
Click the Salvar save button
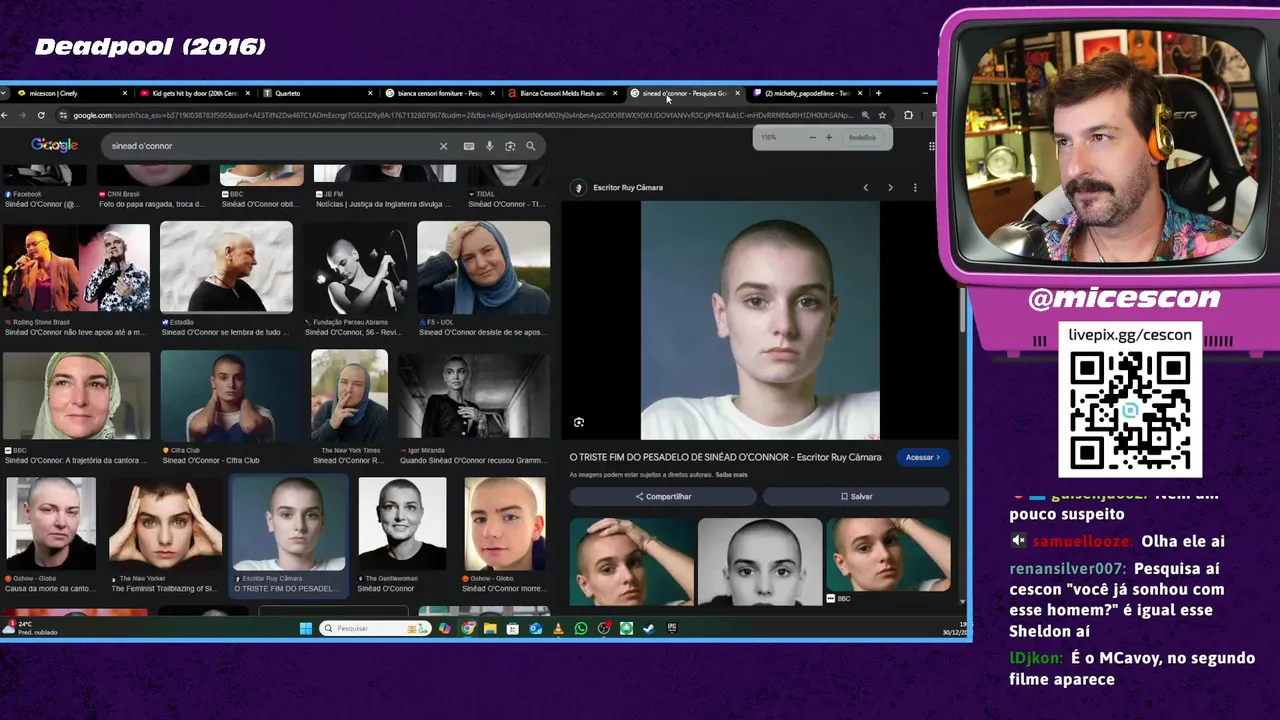tap(856, 496)
